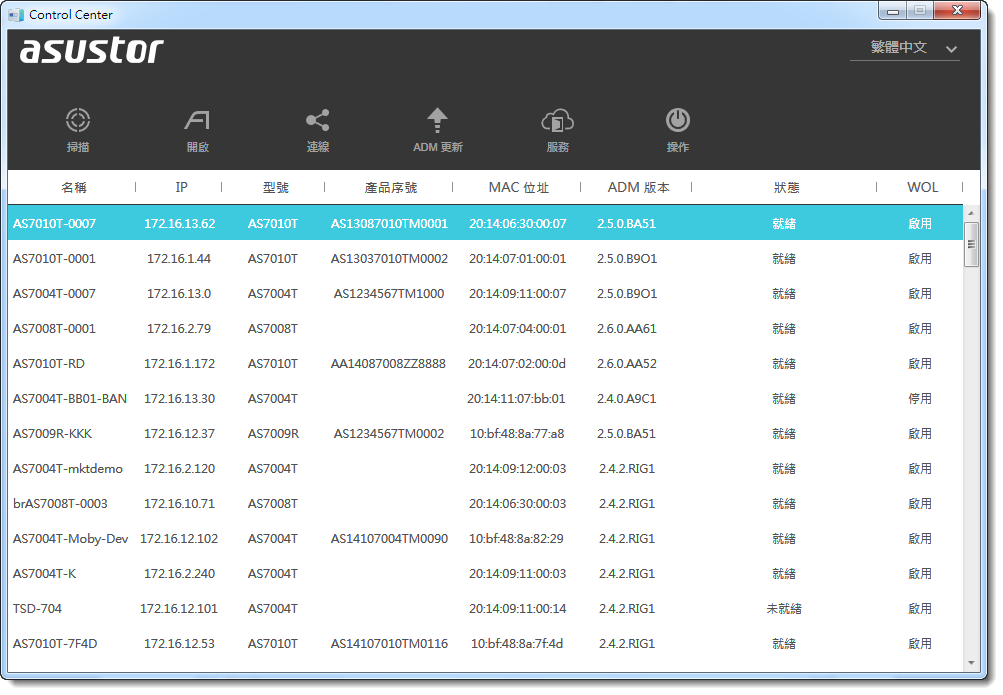This screenshot has height=695, width=1003.
Task: Select the AS7009R-KKK device row
Action: [486, 433]
